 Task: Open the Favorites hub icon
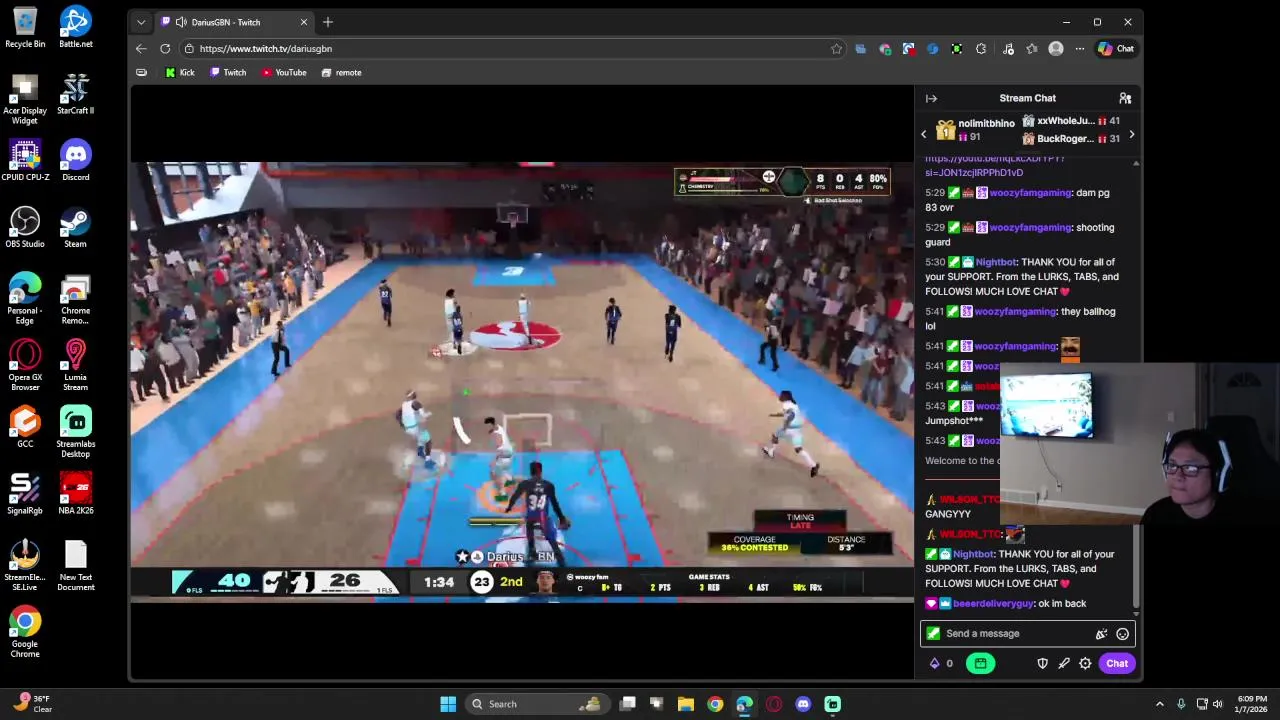click(x=1032, y=48)
